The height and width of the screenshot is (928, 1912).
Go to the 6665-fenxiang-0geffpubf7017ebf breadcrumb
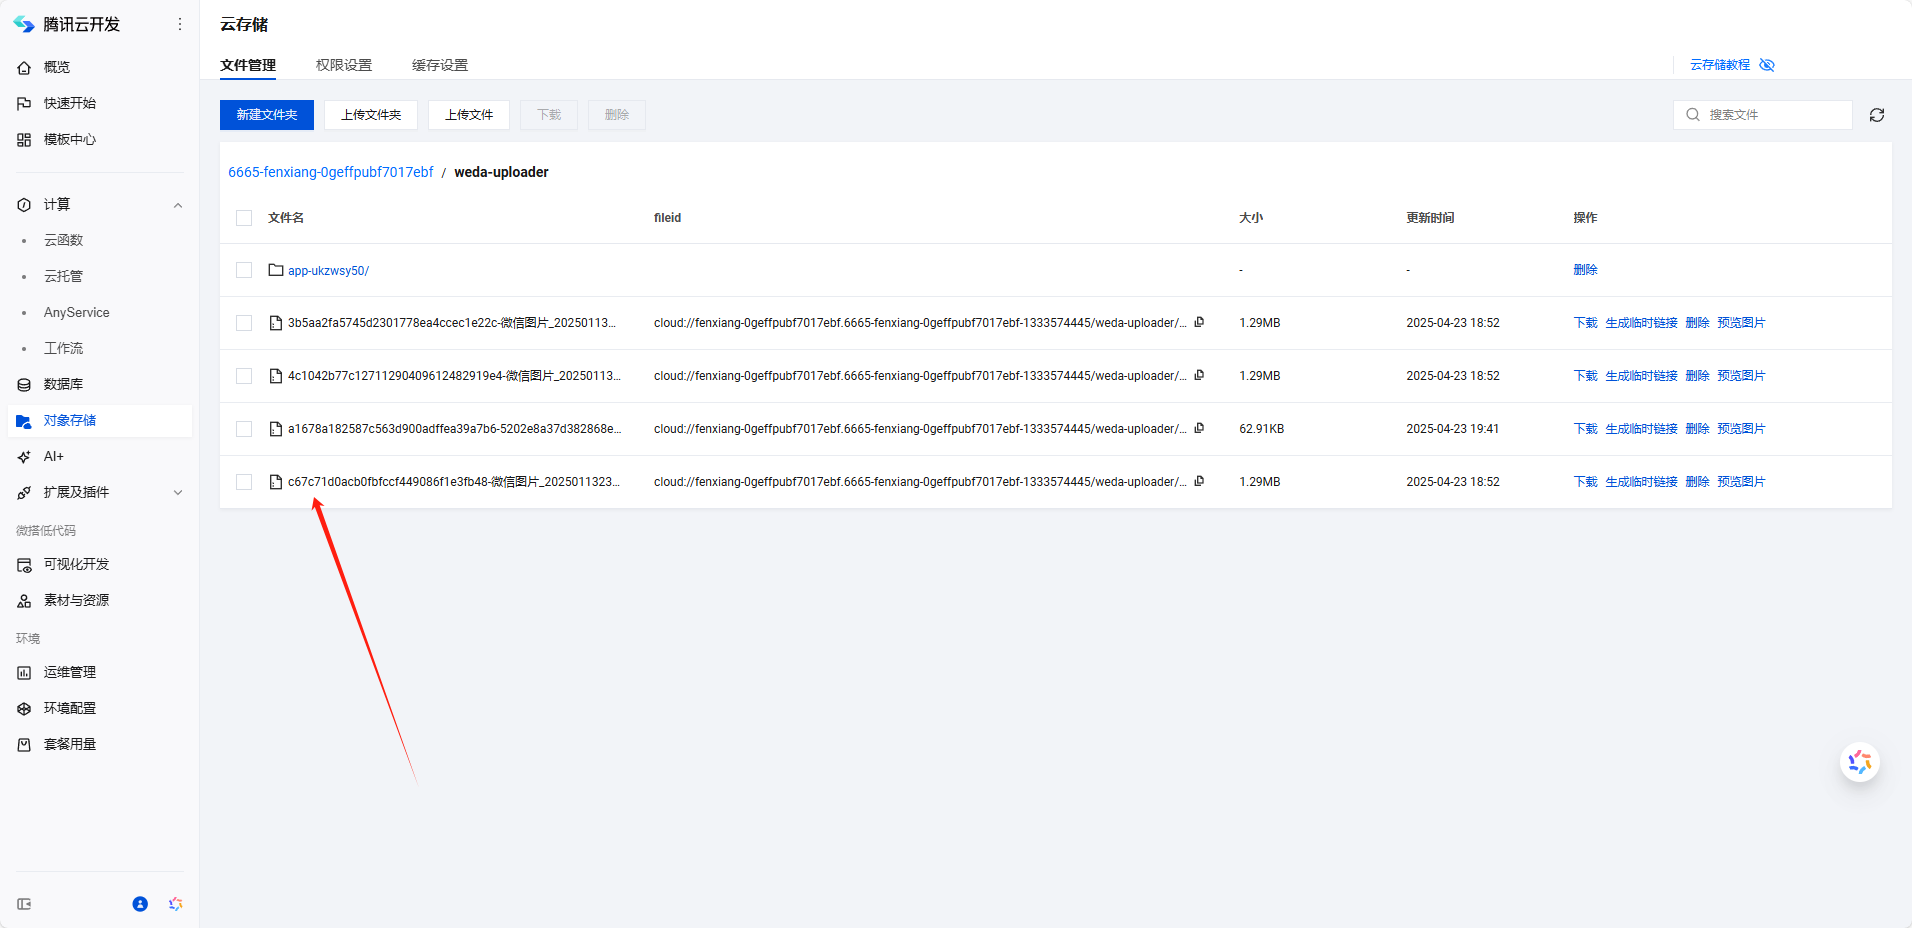[x=331, y=172]
